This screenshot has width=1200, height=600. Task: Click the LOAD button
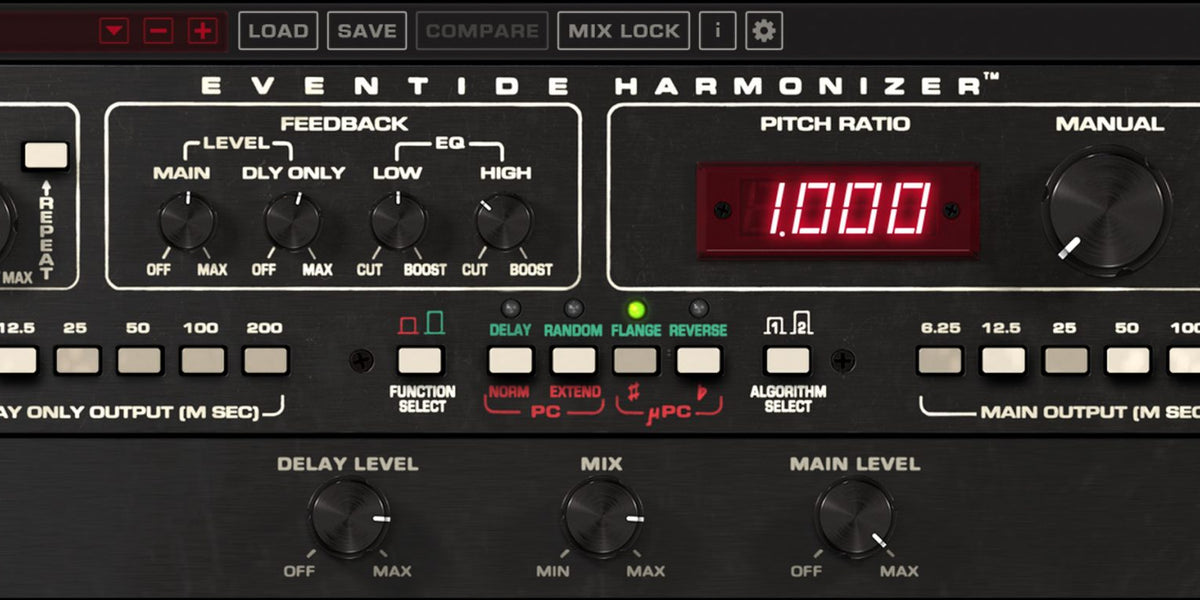(279, 30)
